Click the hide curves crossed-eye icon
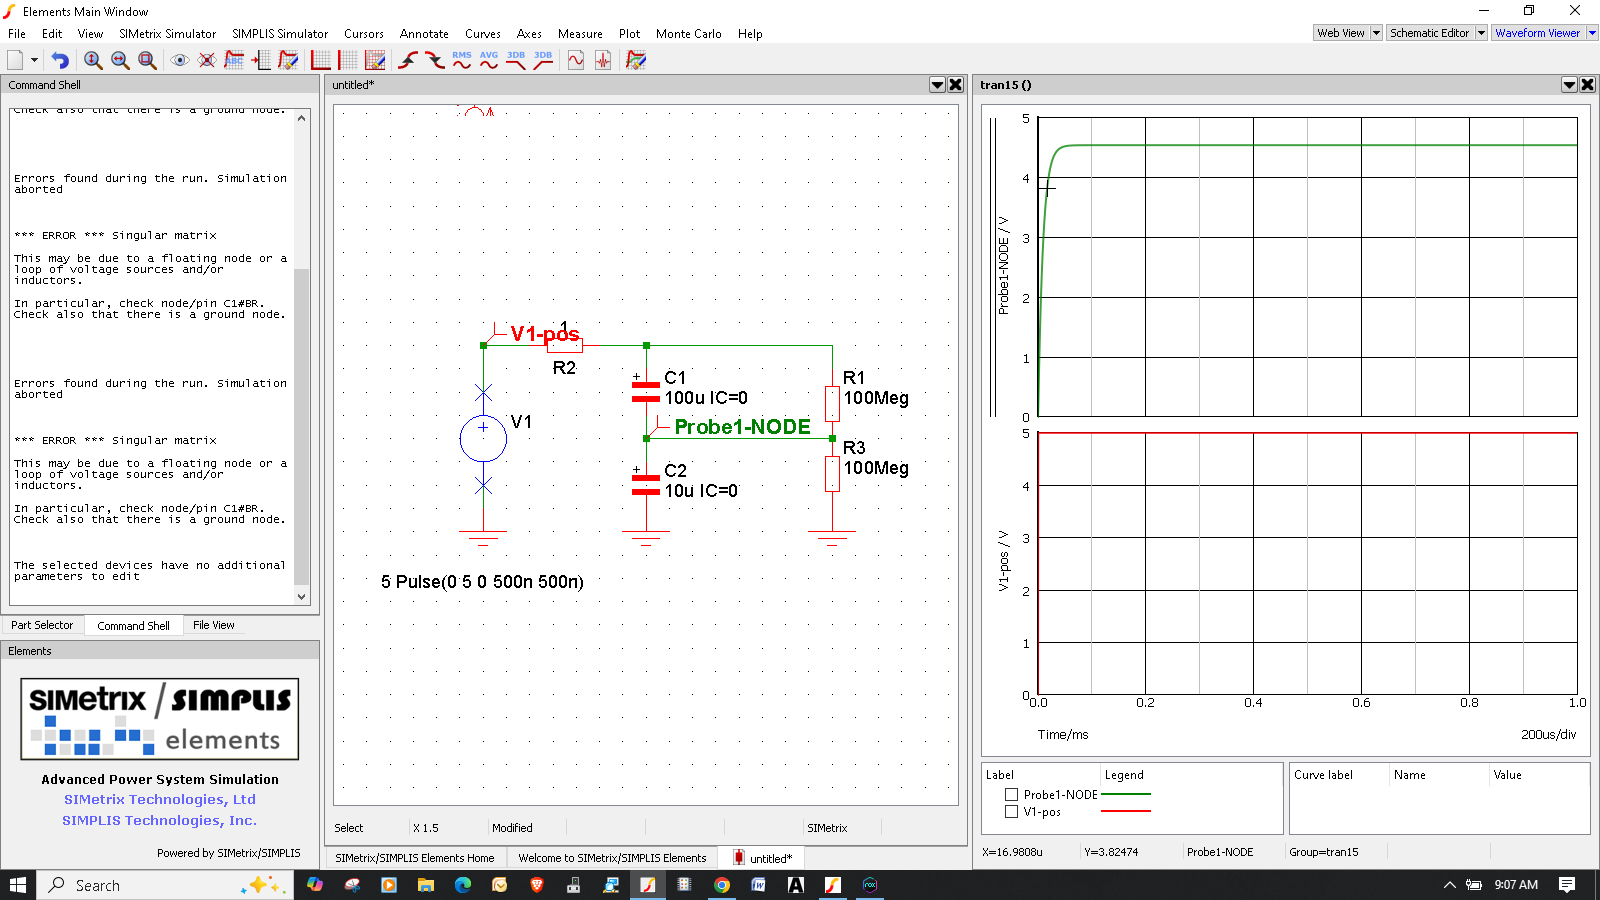The height and width of the screenshot is (900, 1600). point(207,60)
